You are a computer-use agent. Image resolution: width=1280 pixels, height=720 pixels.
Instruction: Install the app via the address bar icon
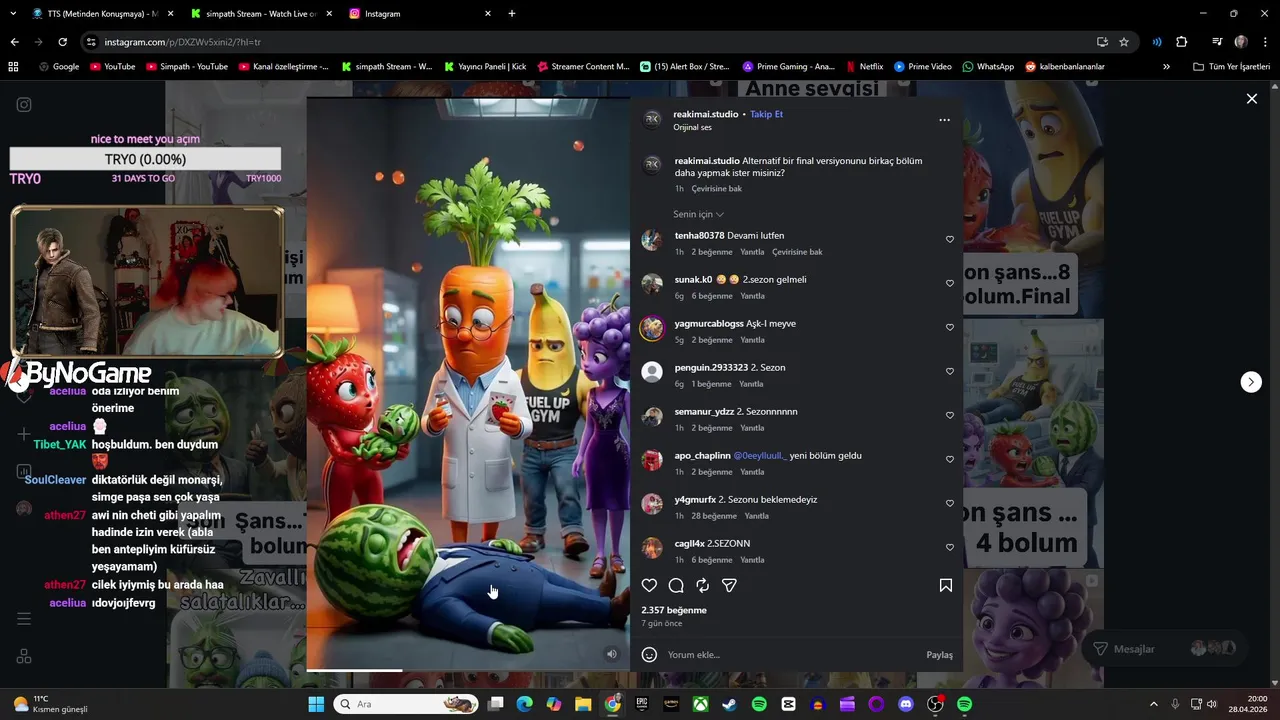coord(1102,42)
